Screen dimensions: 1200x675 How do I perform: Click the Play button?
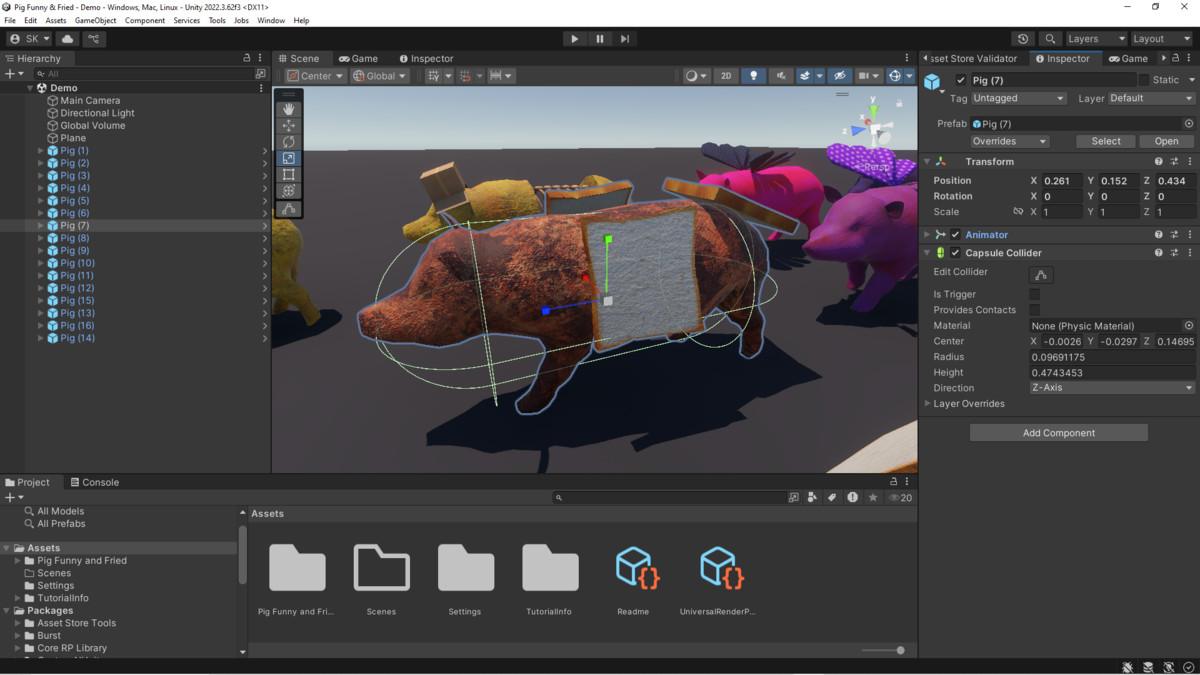coord(574,39)
